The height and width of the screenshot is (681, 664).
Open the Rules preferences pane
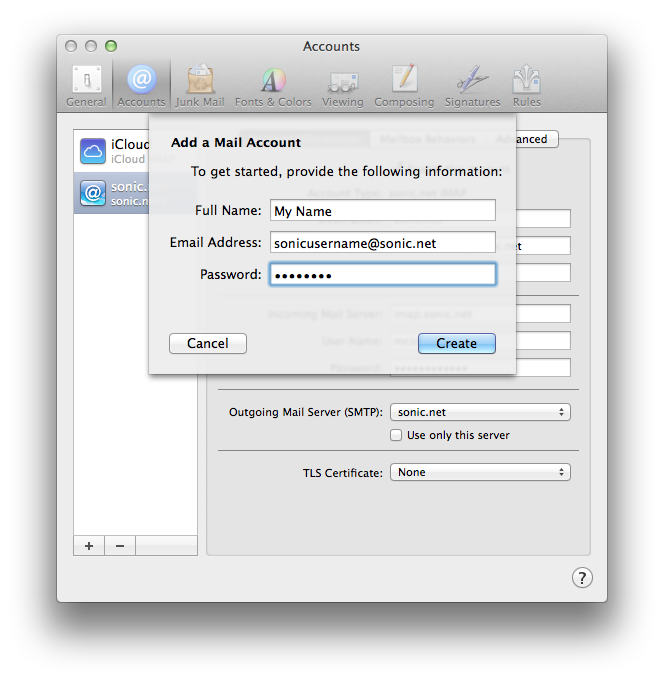click(x=527, y=86)
